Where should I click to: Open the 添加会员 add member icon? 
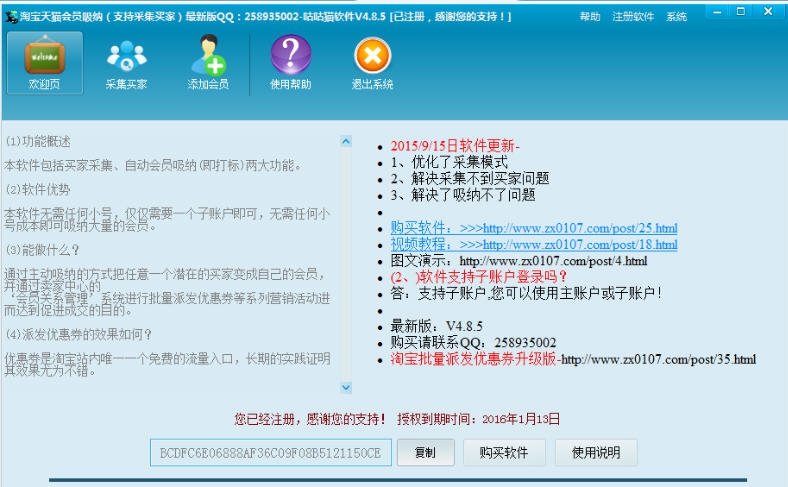208,63
